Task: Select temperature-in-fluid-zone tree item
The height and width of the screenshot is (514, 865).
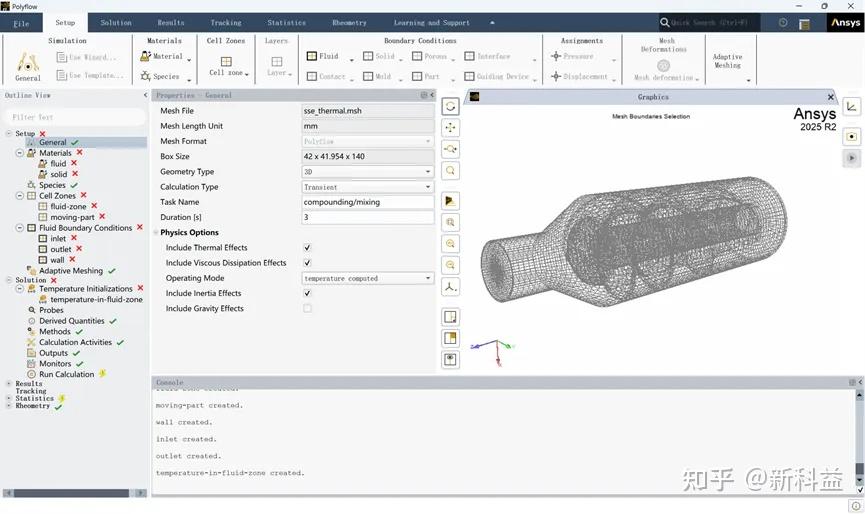Action: [x=96, y=299]
